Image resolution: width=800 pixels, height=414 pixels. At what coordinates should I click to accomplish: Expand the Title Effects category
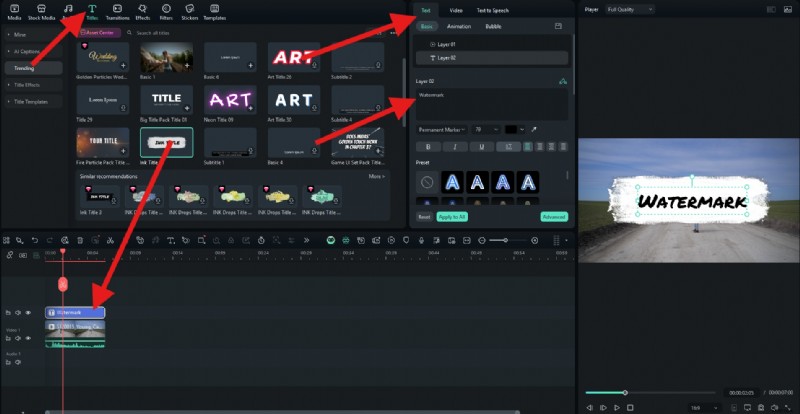[34, 85]
